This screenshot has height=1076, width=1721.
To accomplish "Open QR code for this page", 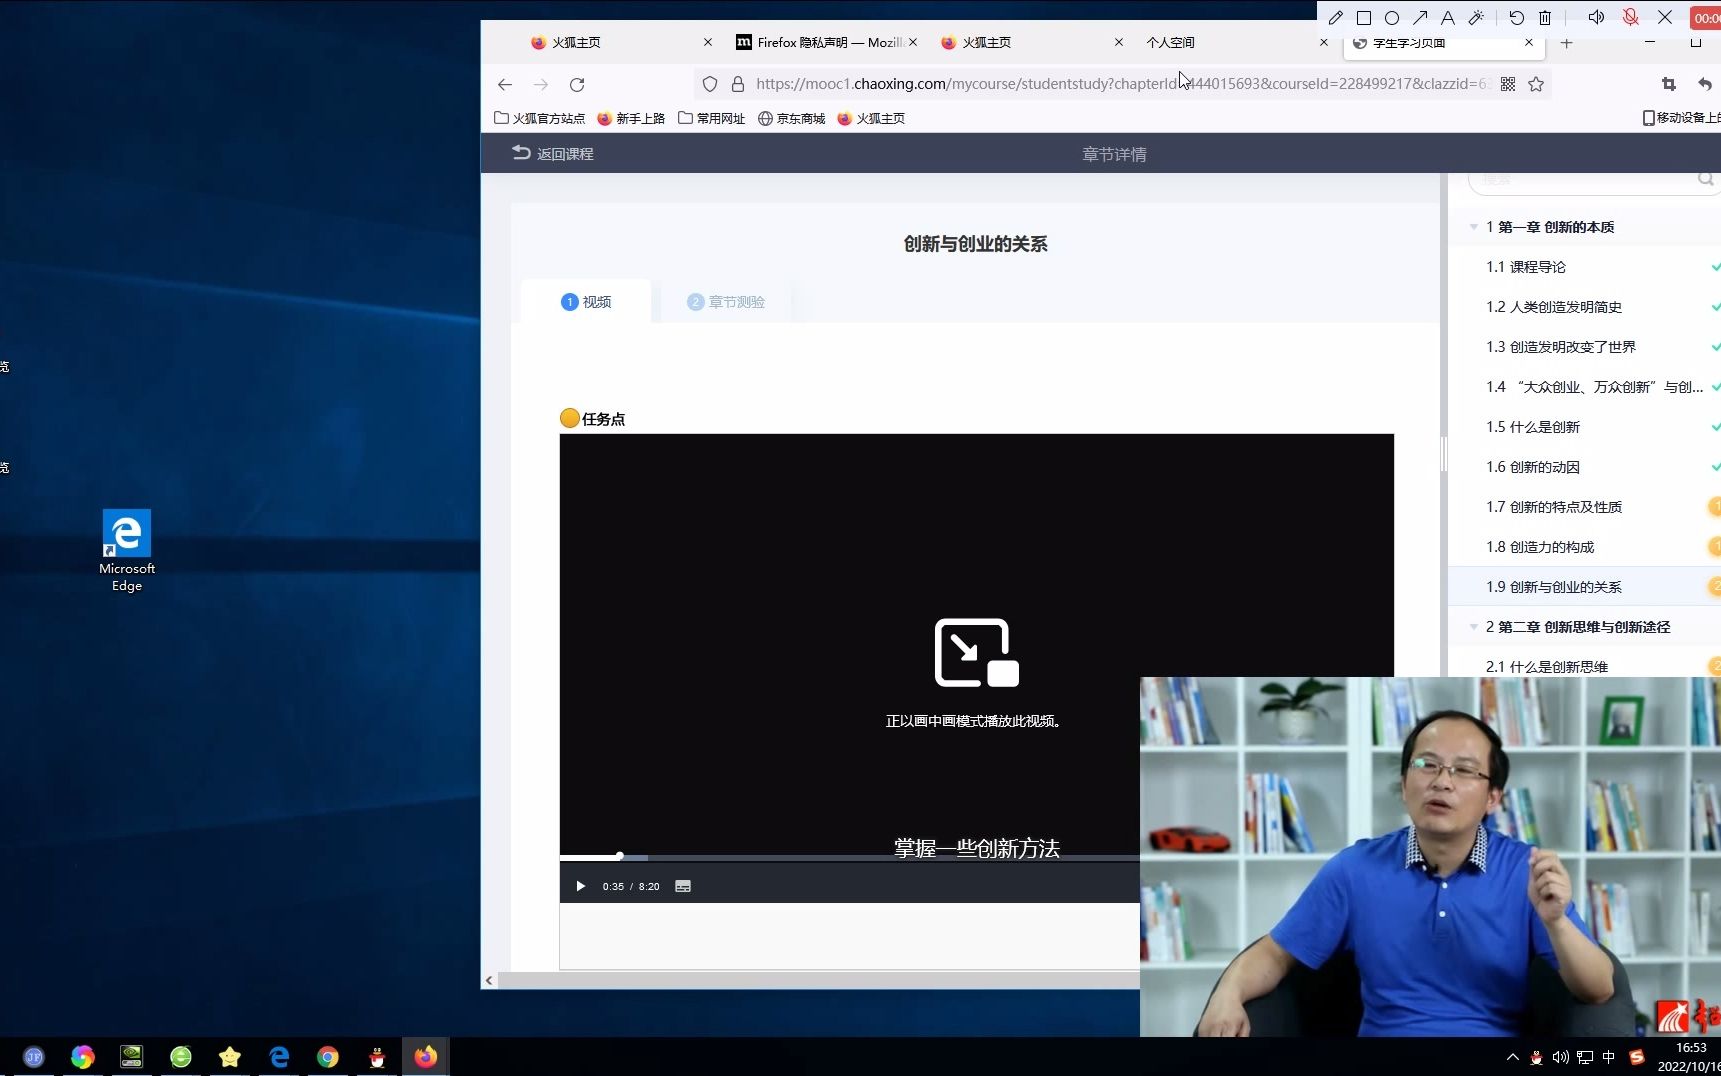I will click(1508, 84).
